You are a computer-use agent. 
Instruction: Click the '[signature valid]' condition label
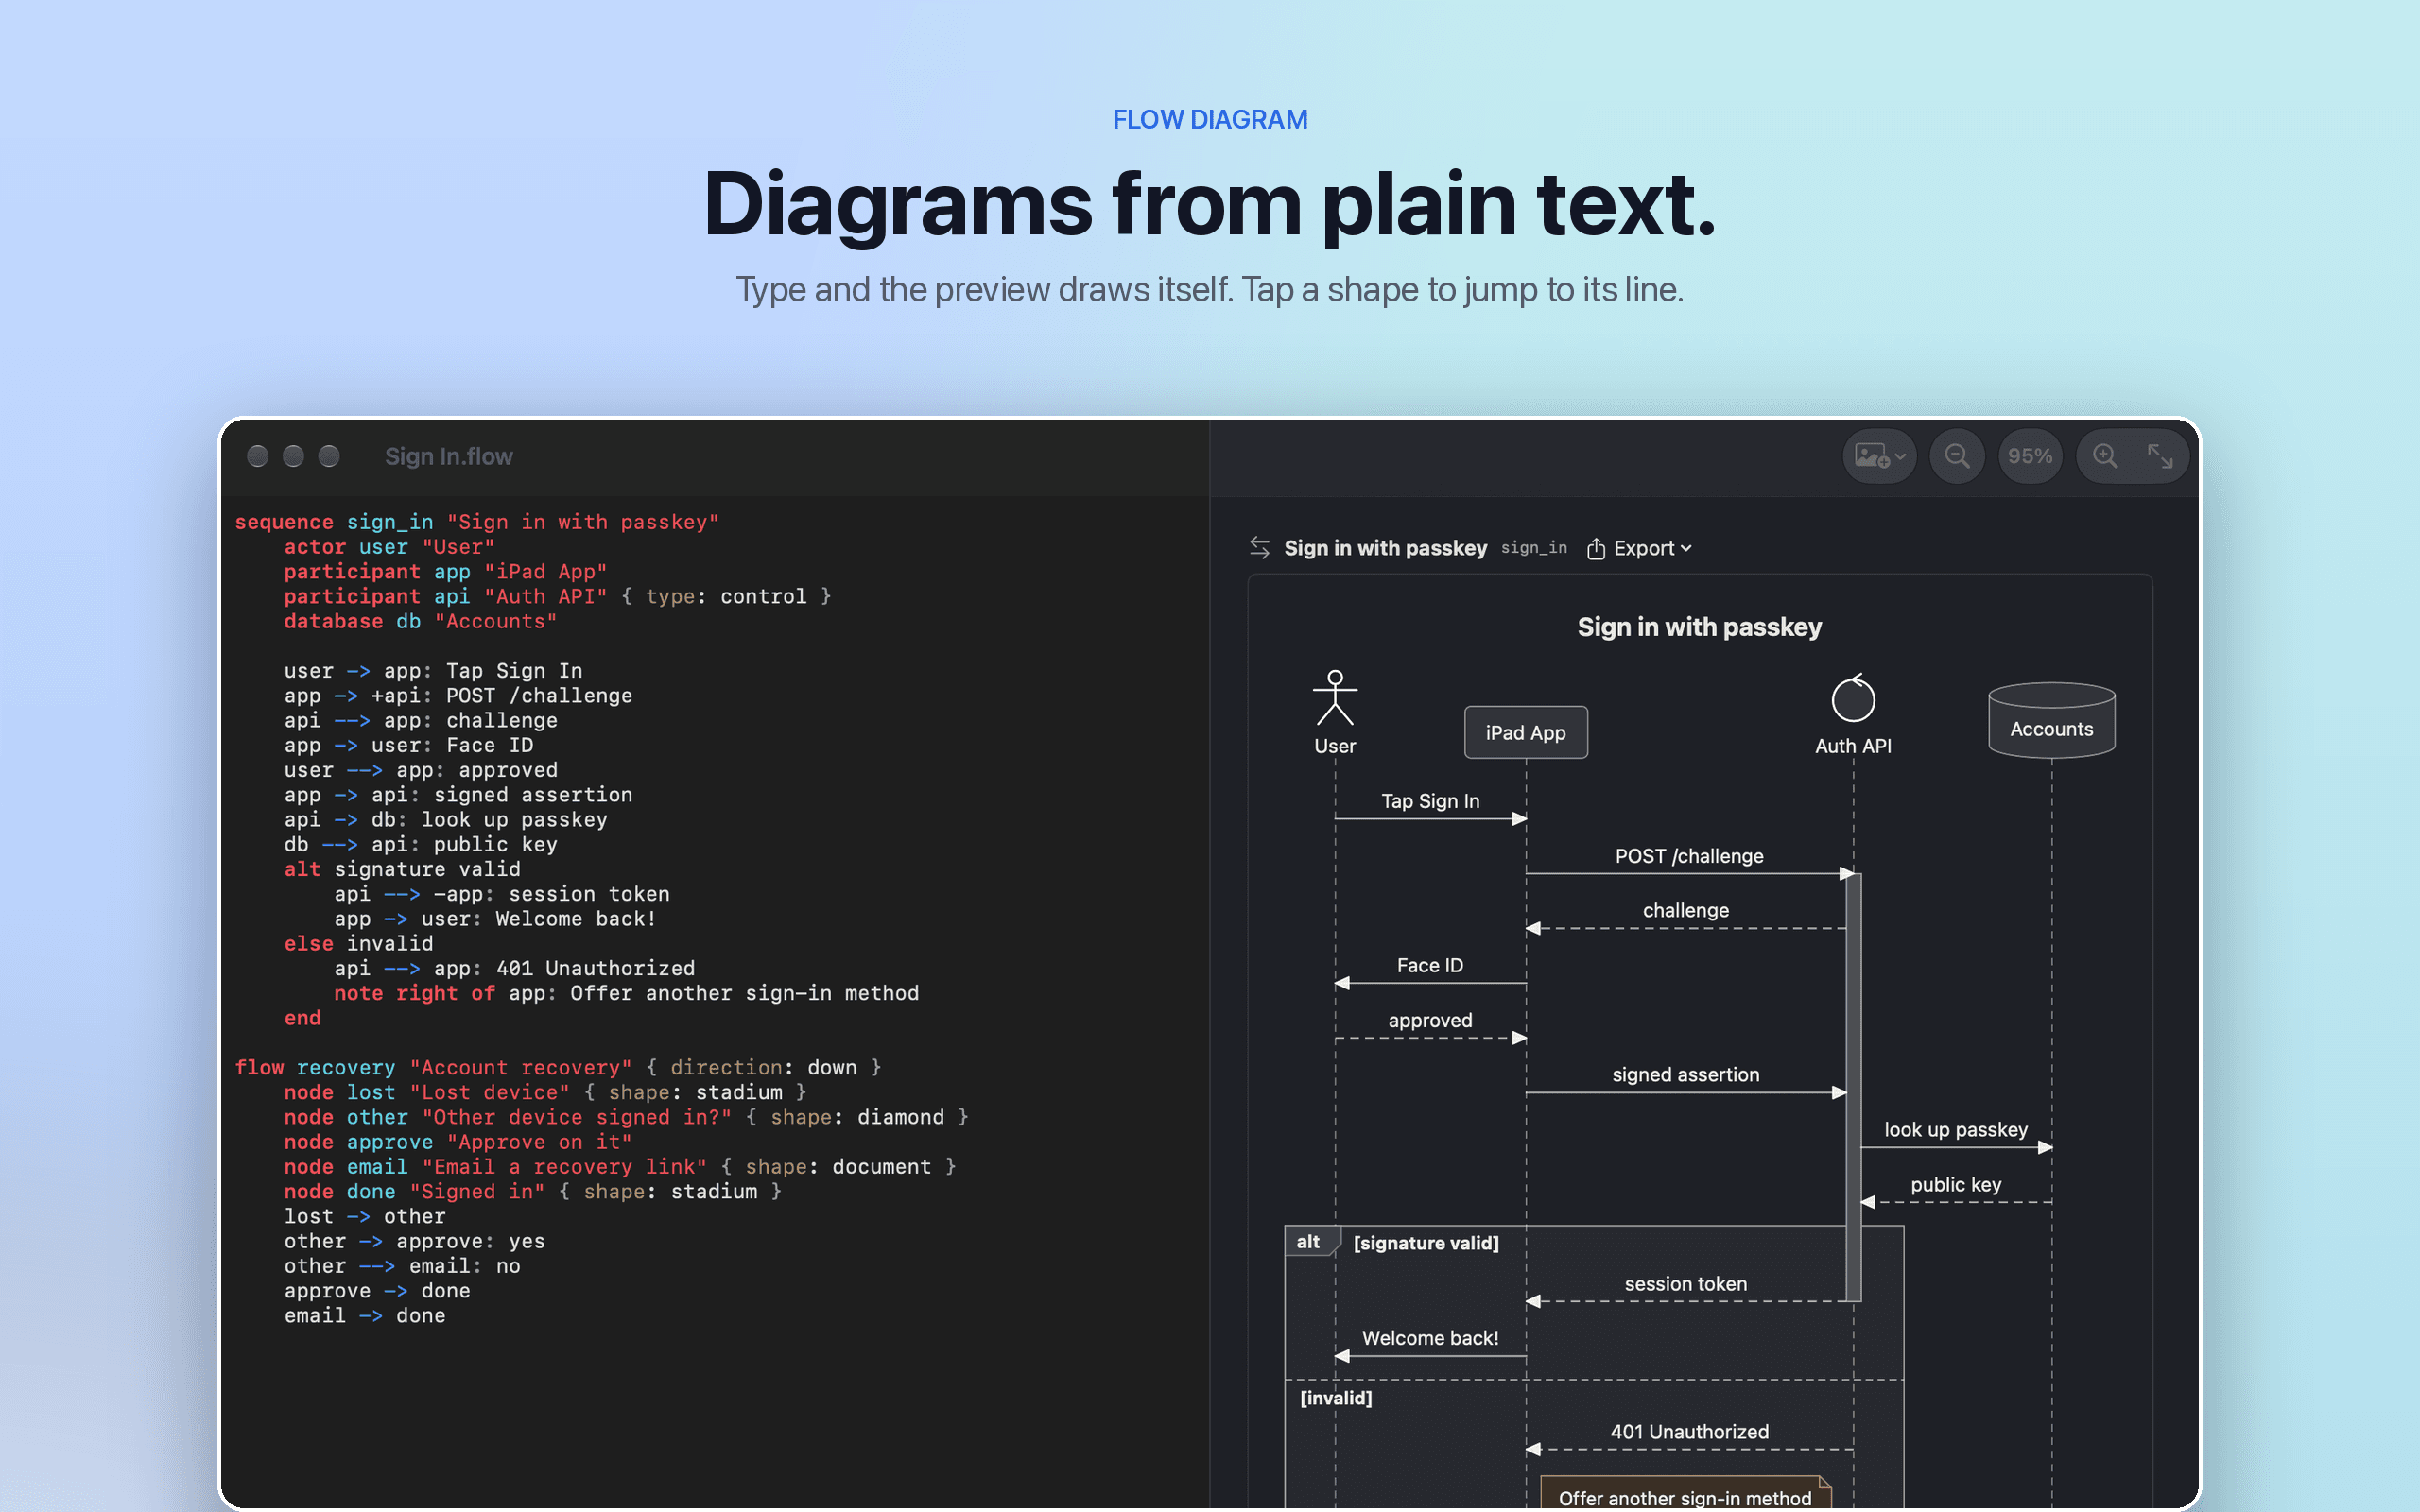1426,1243
